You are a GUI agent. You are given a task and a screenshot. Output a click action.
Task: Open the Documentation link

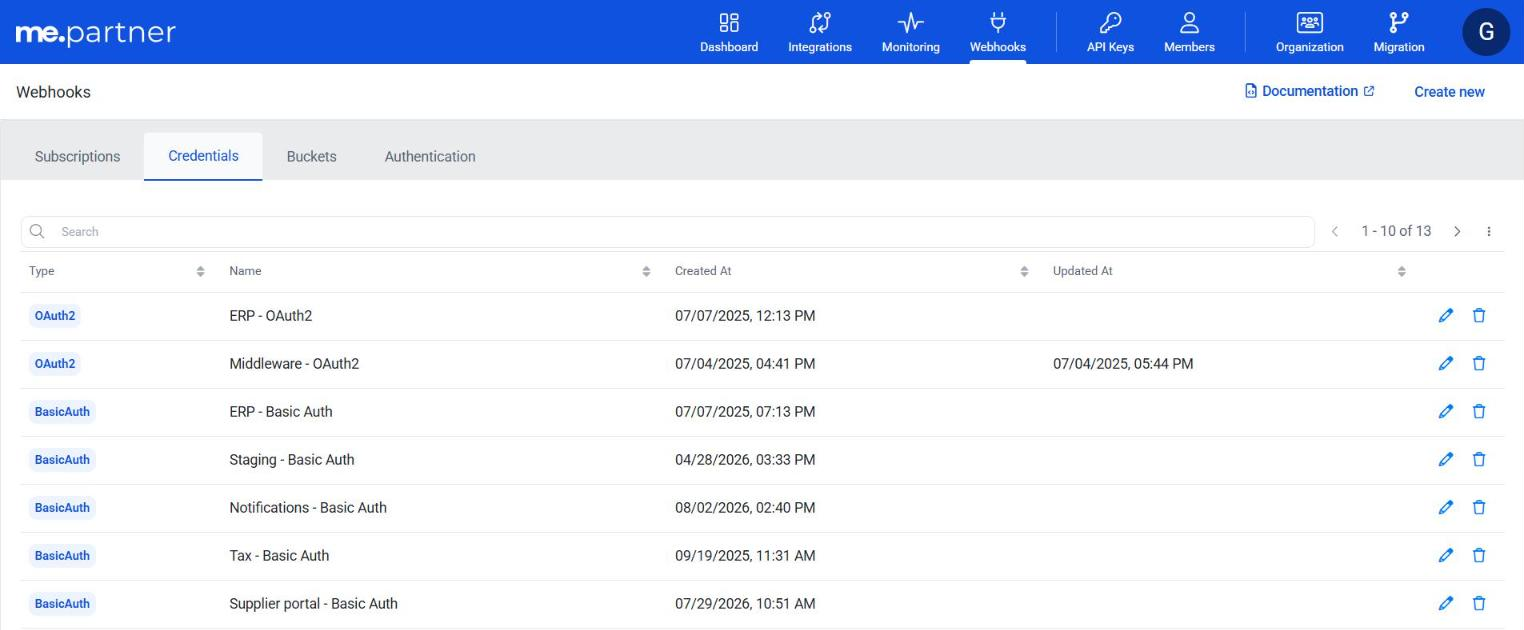[x=1309, y=91]
